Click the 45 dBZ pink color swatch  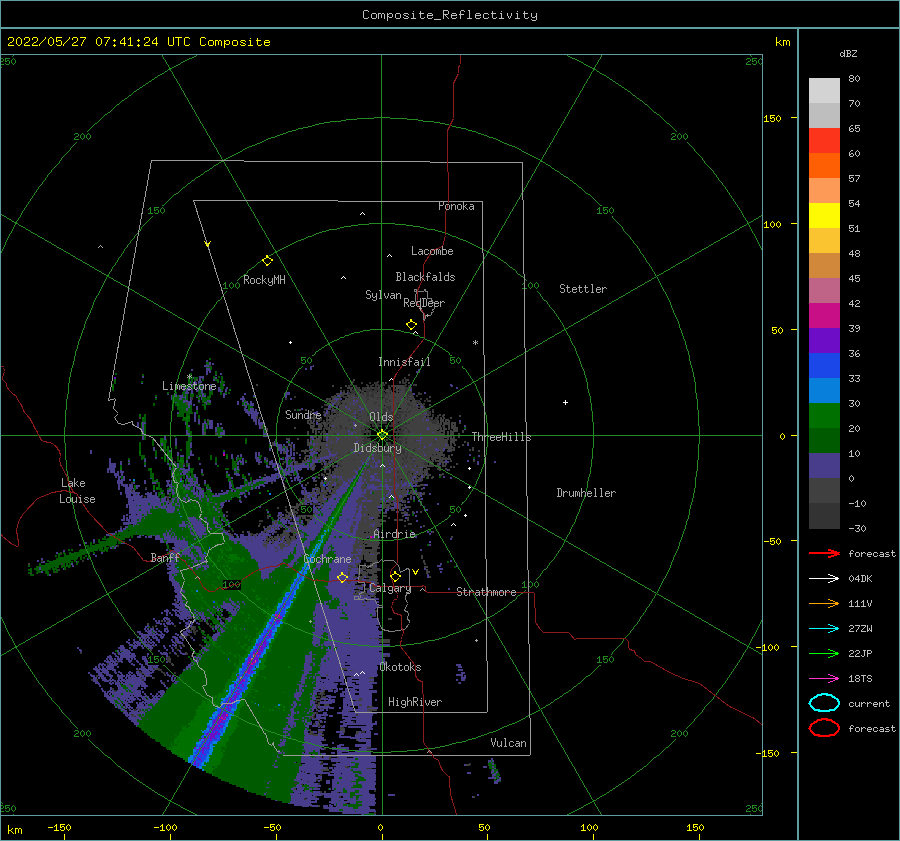click(x=824, y=290)
